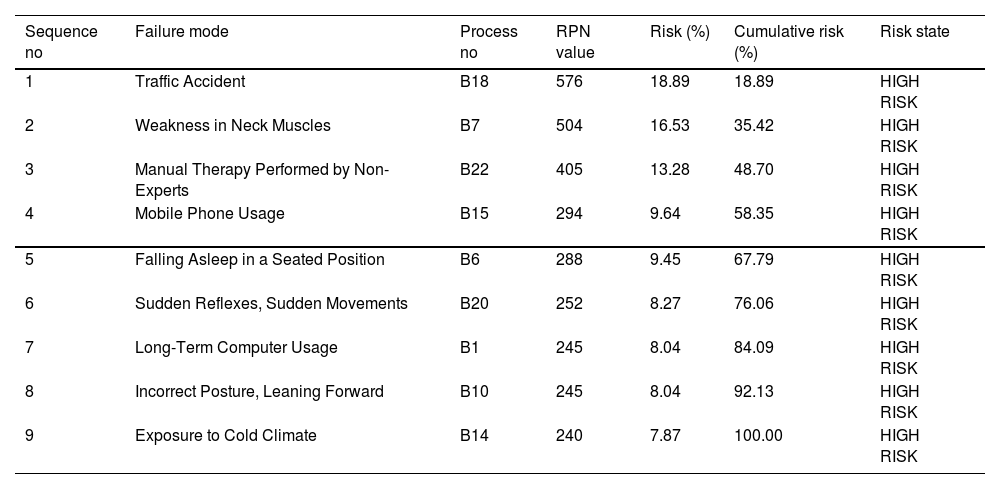The width and height of the screenshot is (1000, 489).
Task: Select cumulative risk value 100.00
Action: pos(757,435)
